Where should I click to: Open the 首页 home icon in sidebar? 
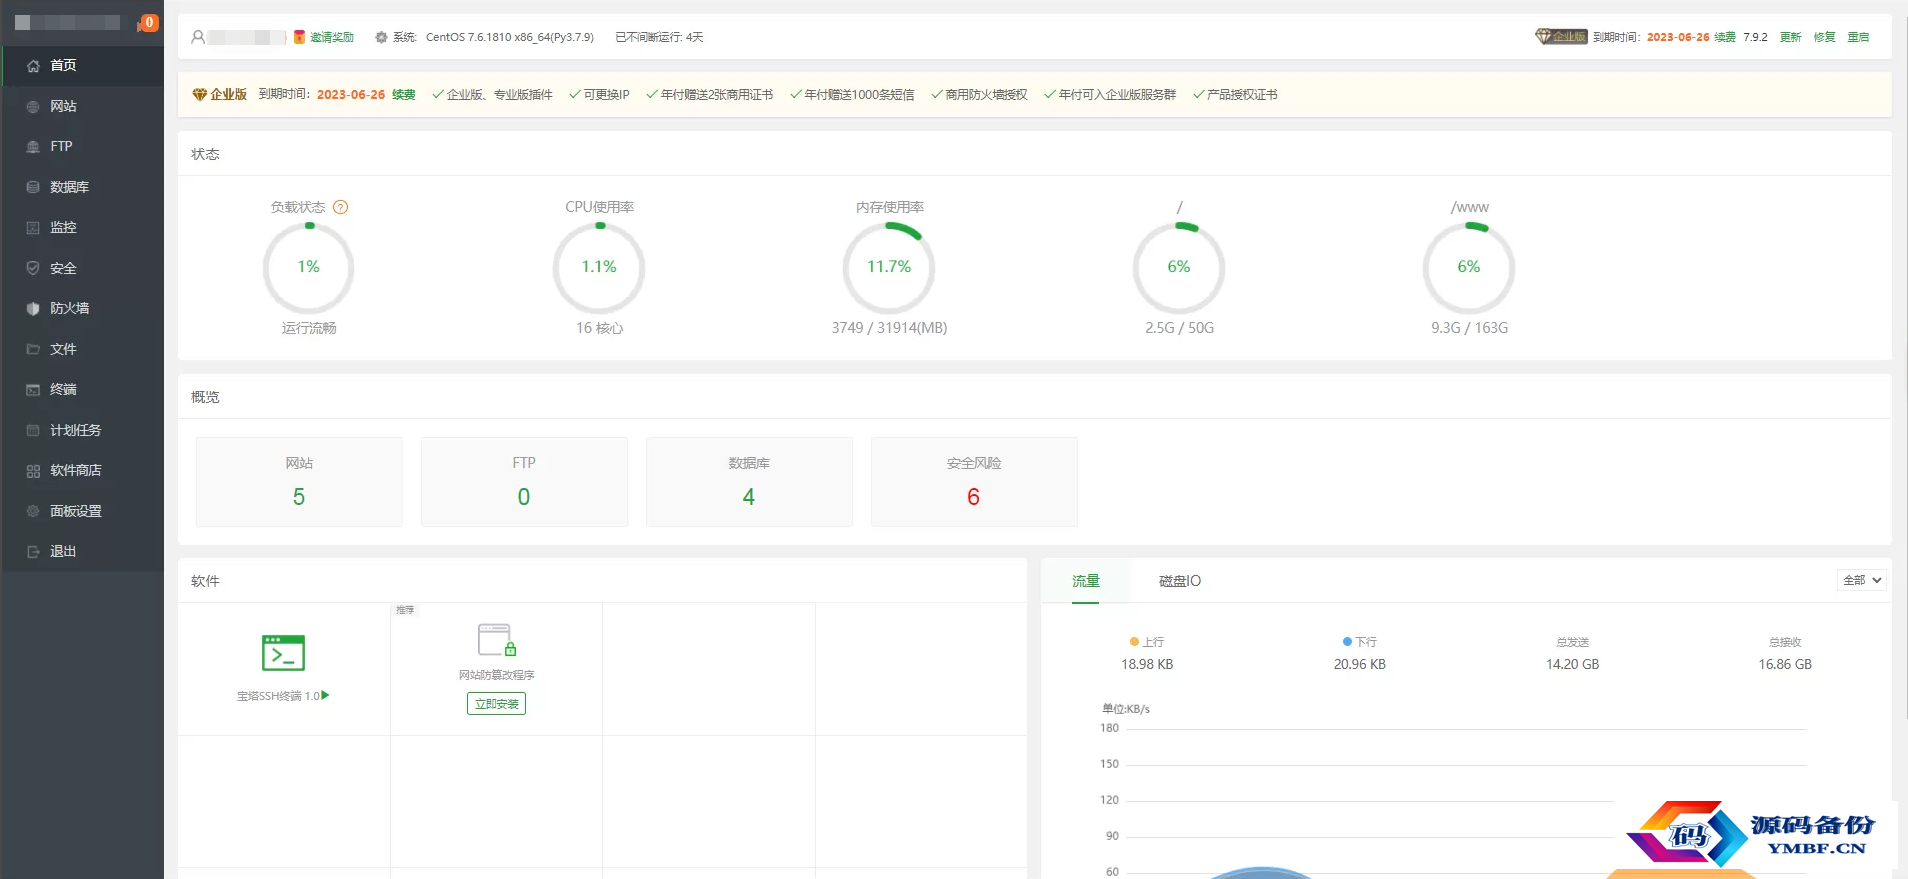pyautogui.click(x=33, y=66)
